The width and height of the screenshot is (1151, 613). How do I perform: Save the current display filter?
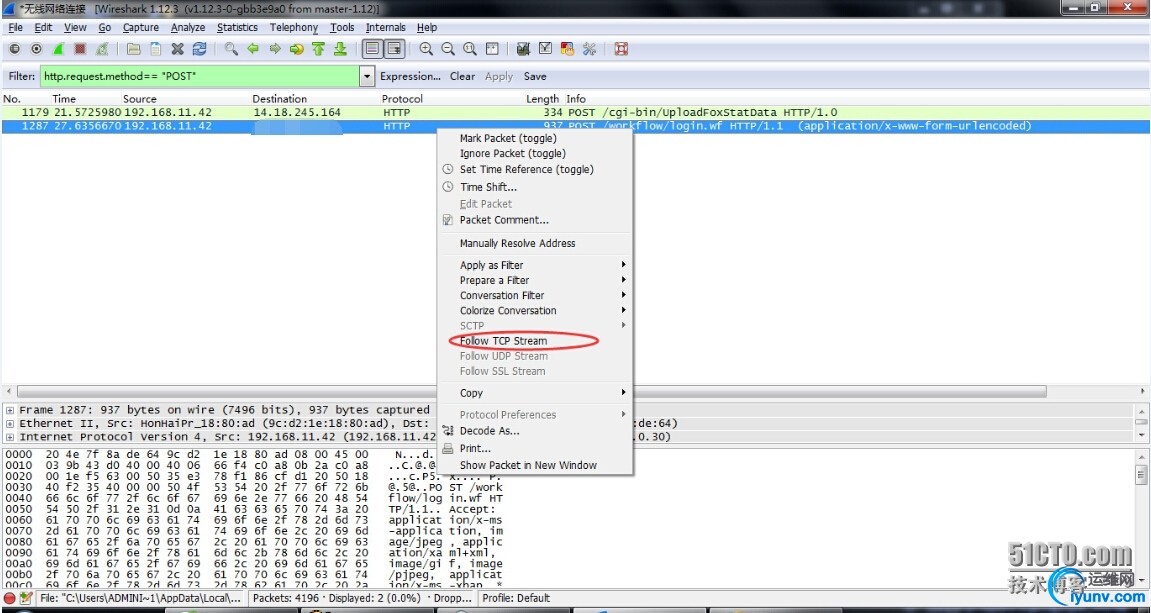pos(535,76)
